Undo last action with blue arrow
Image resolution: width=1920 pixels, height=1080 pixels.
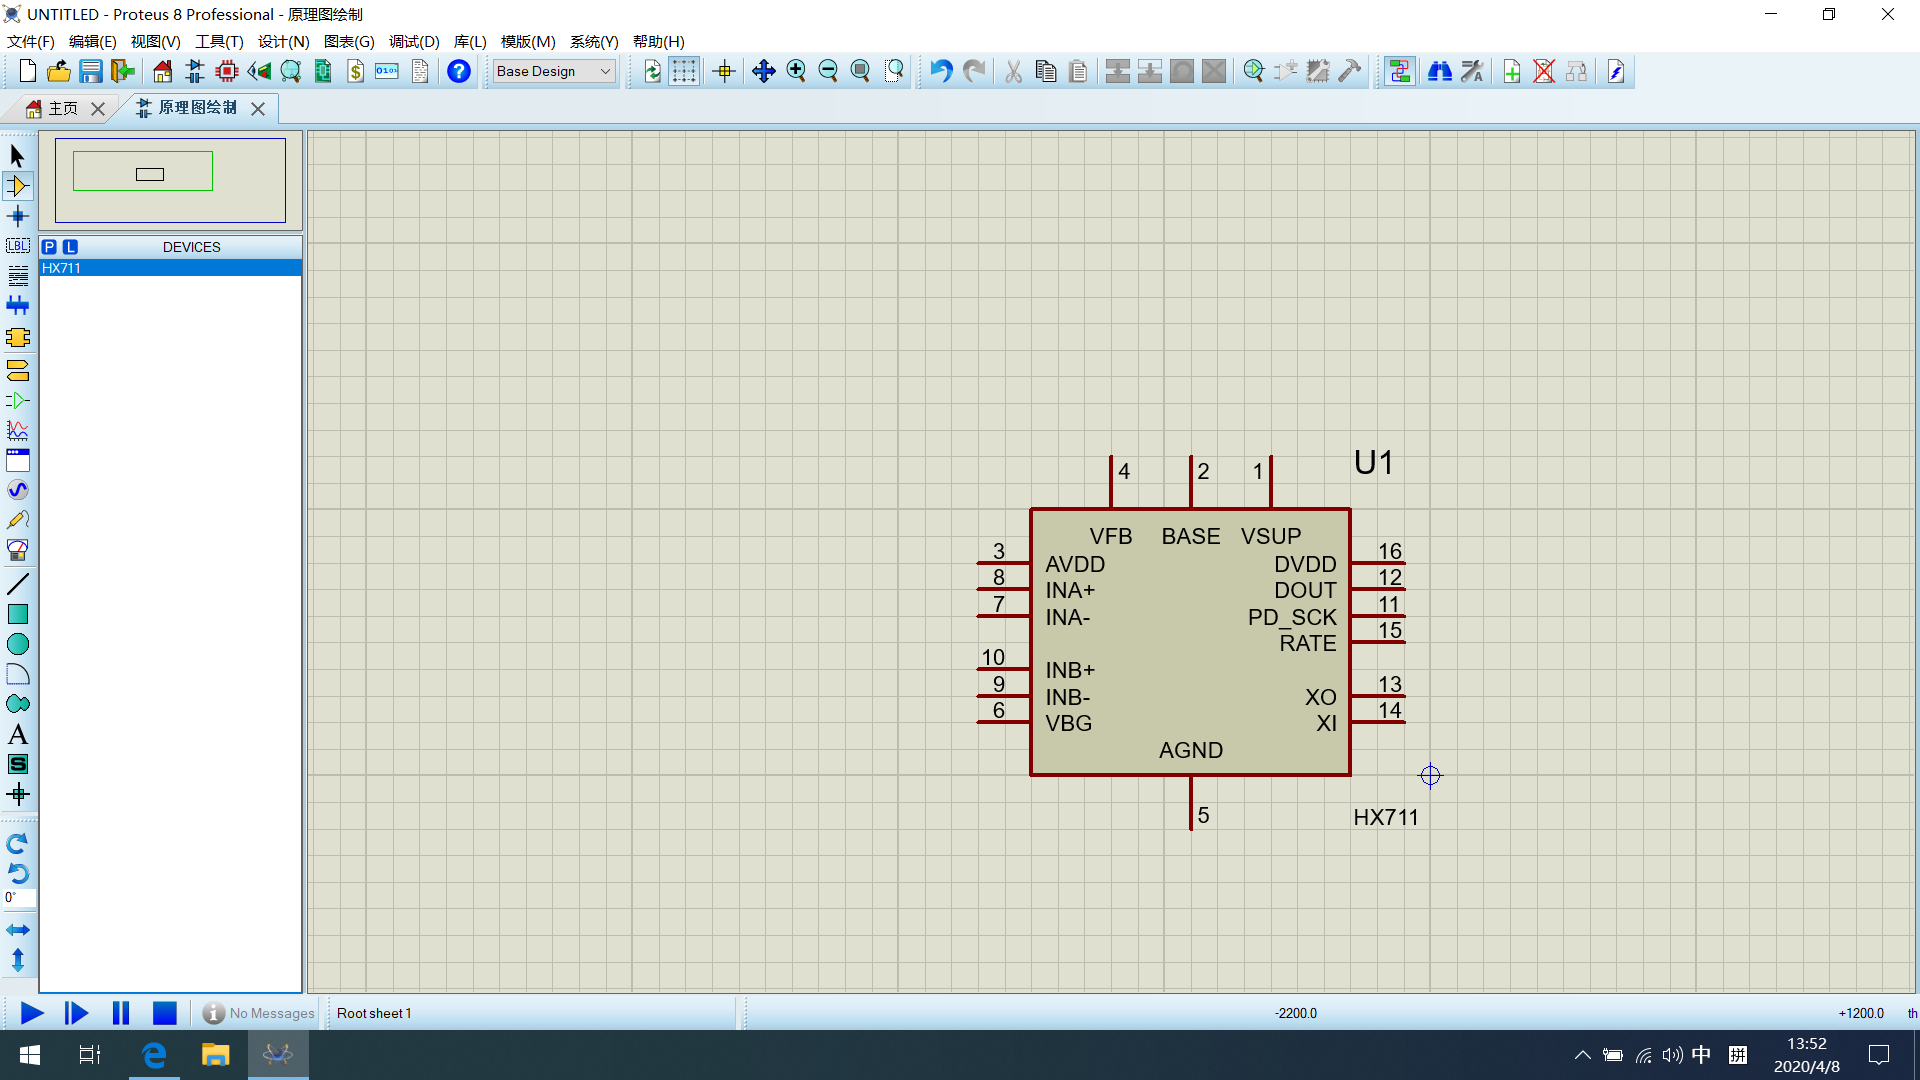941,71
